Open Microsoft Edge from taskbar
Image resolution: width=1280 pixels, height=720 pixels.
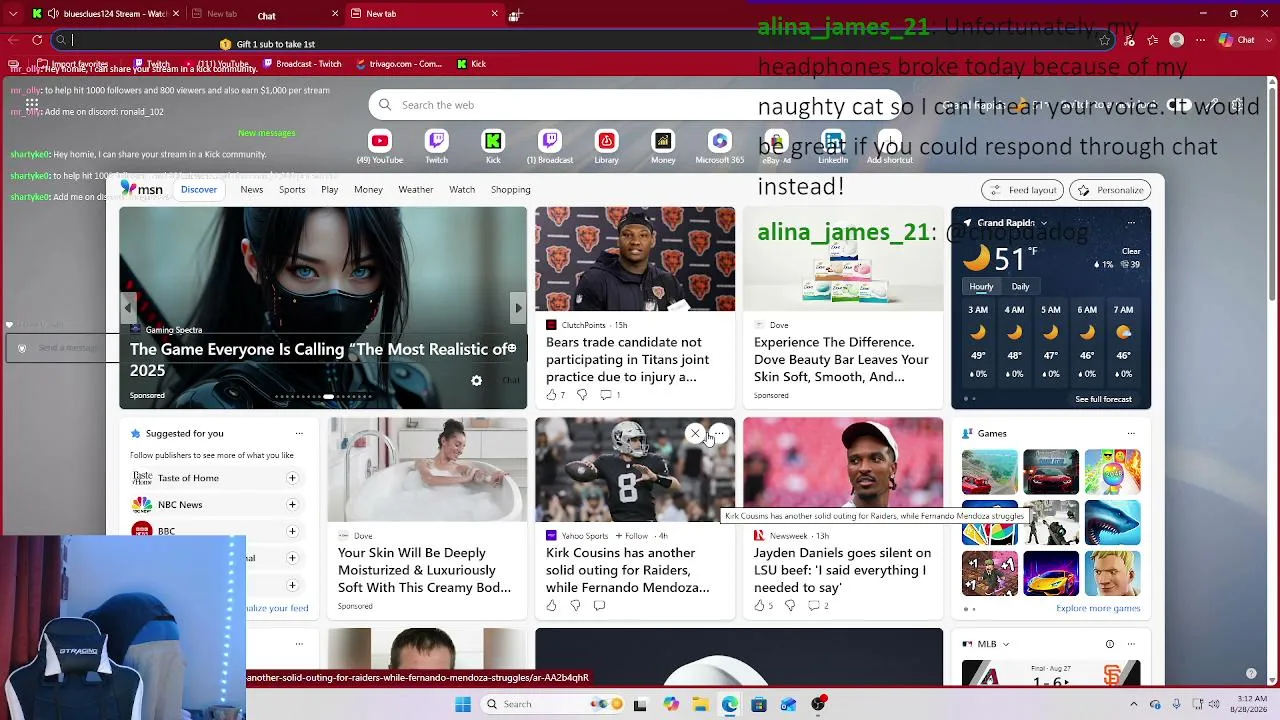click(730, 704)
